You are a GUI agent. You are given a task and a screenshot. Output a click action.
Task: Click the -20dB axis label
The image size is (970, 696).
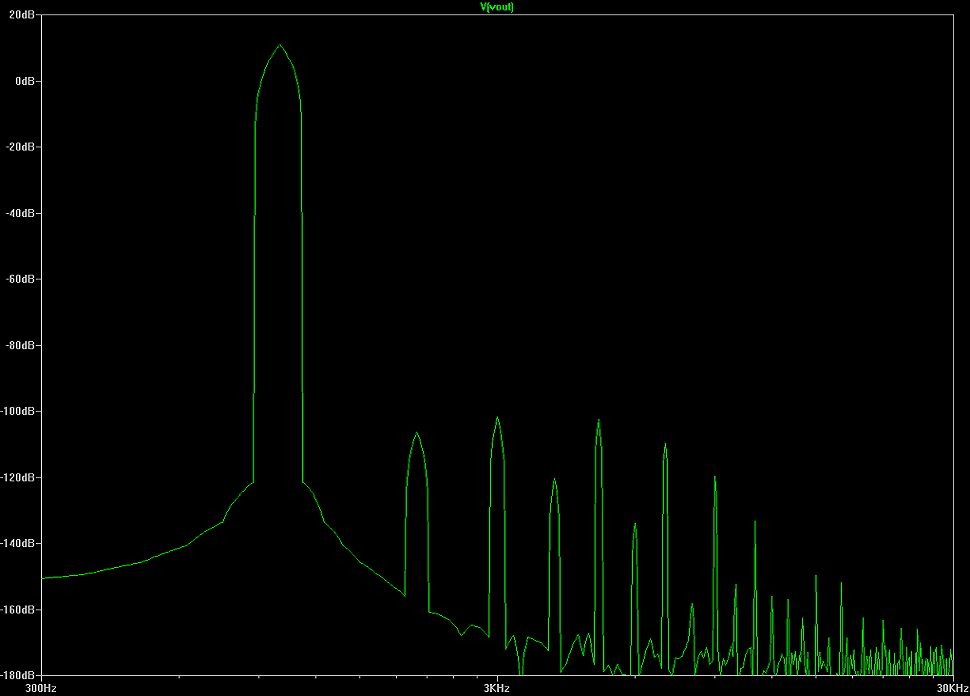[x=20, y=147]
